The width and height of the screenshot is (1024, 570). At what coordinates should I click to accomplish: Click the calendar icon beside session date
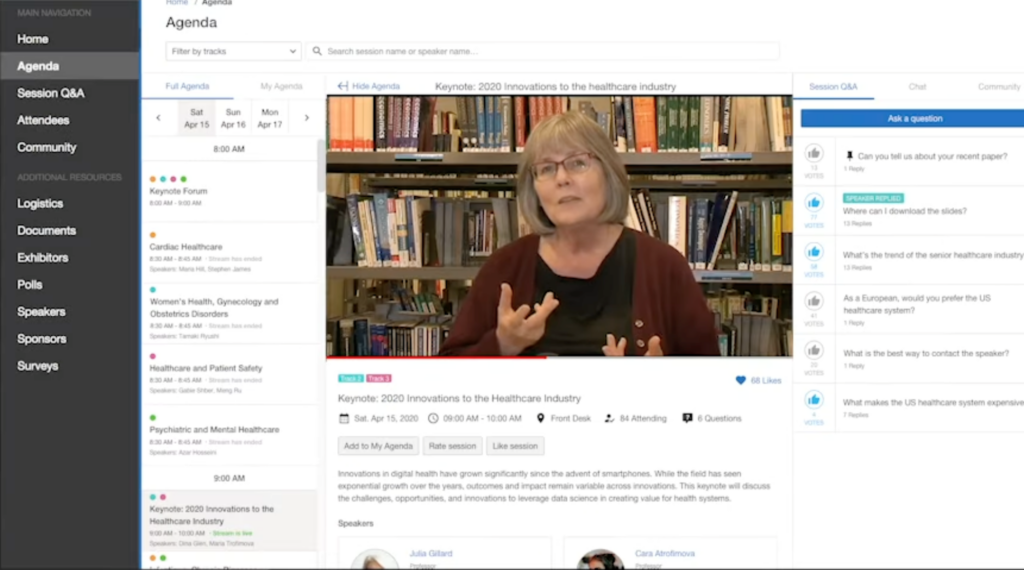click(x=344, y=419)
